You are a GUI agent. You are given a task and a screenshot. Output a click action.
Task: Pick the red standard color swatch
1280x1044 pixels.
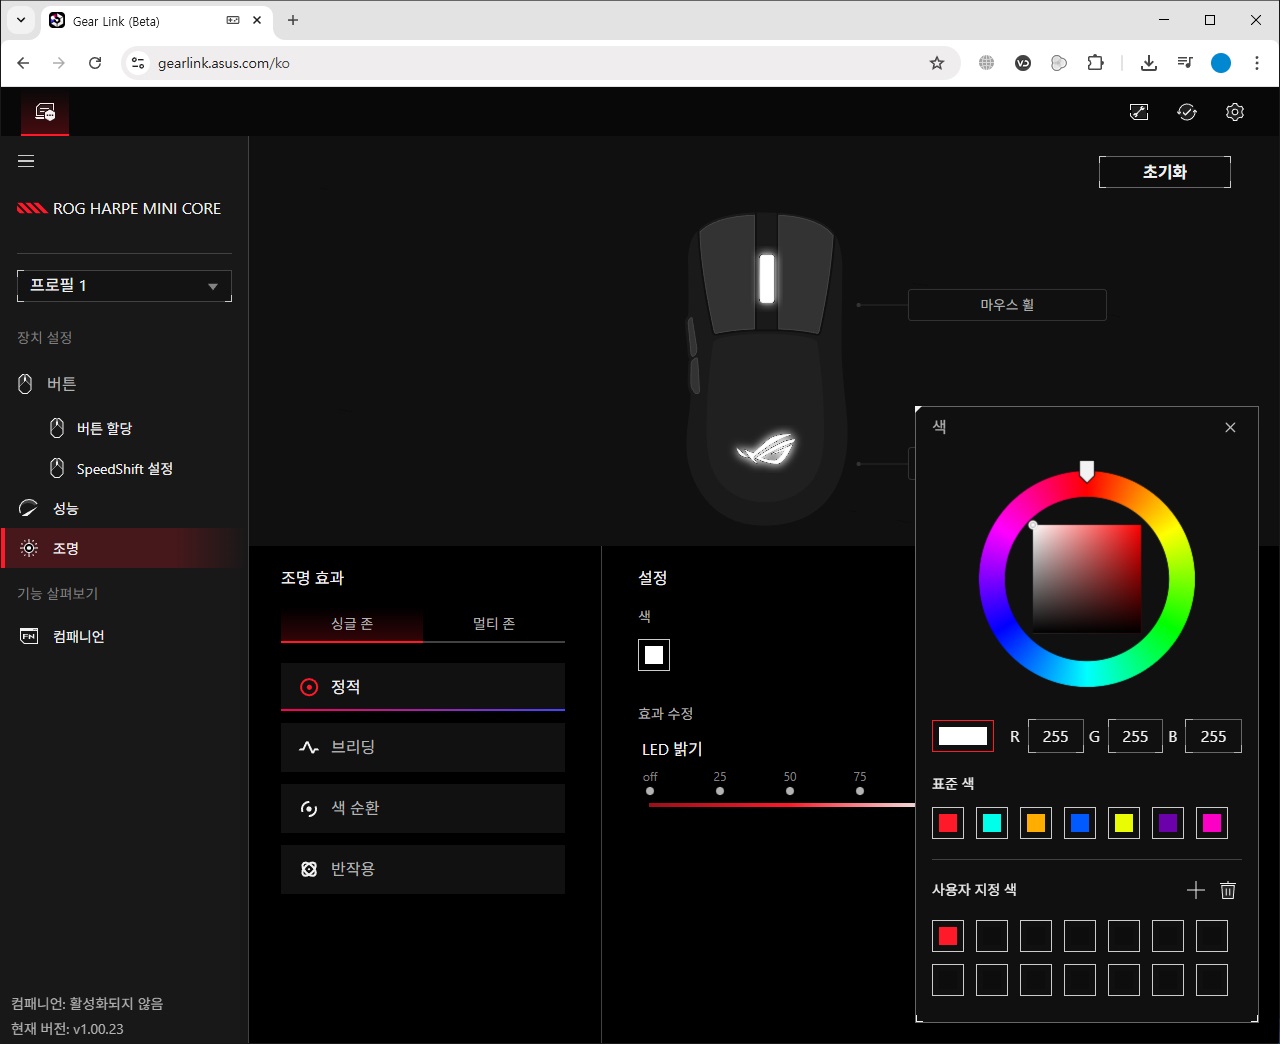point(948,823)
